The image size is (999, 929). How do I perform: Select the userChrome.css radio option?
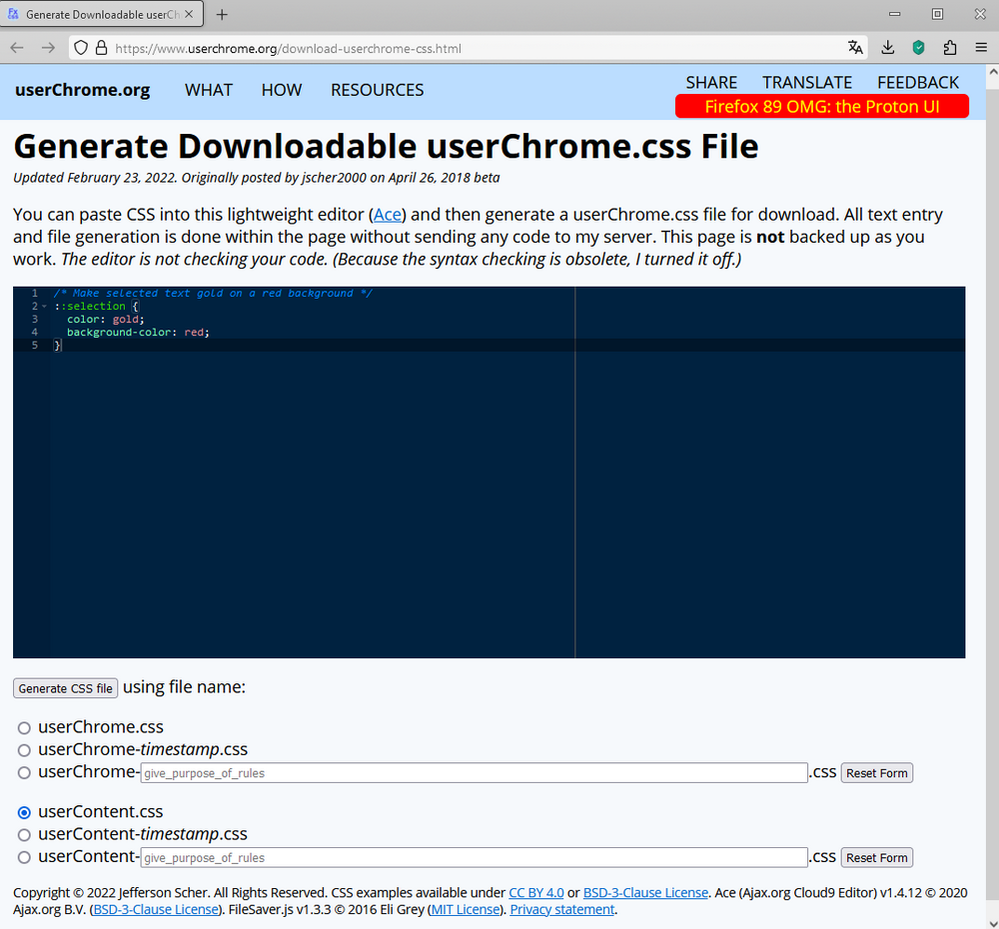click(24, 728)
